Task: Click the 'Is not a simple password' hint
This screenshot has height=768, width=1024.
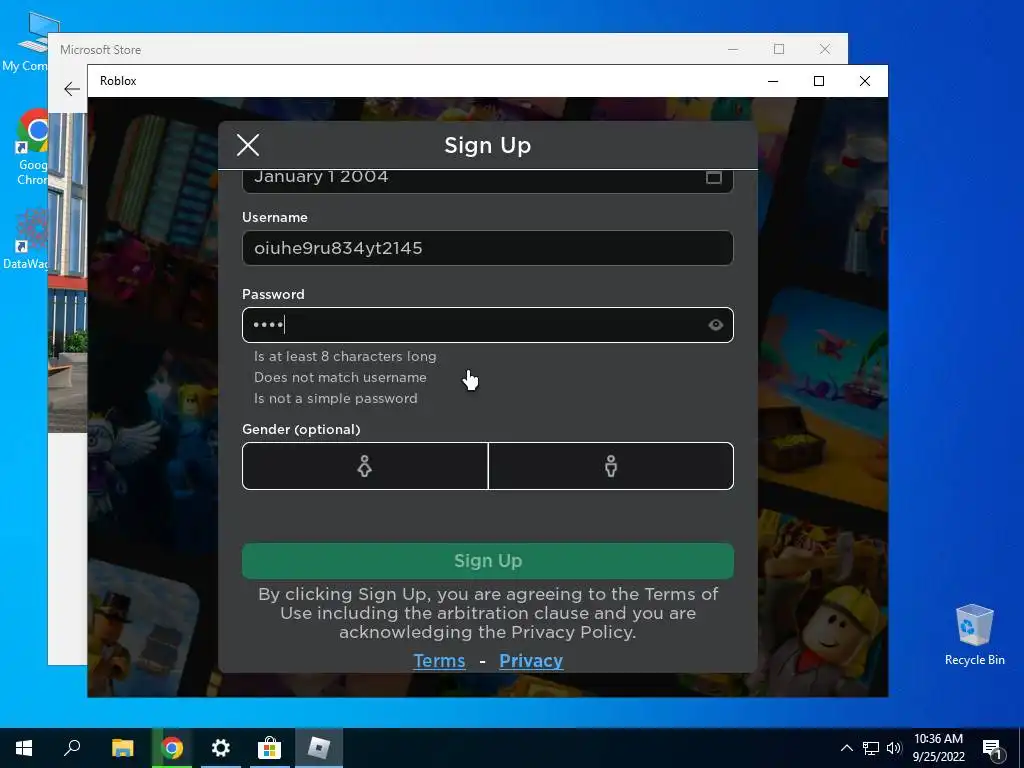Action: pyautogui.click(x=336, y=398)
